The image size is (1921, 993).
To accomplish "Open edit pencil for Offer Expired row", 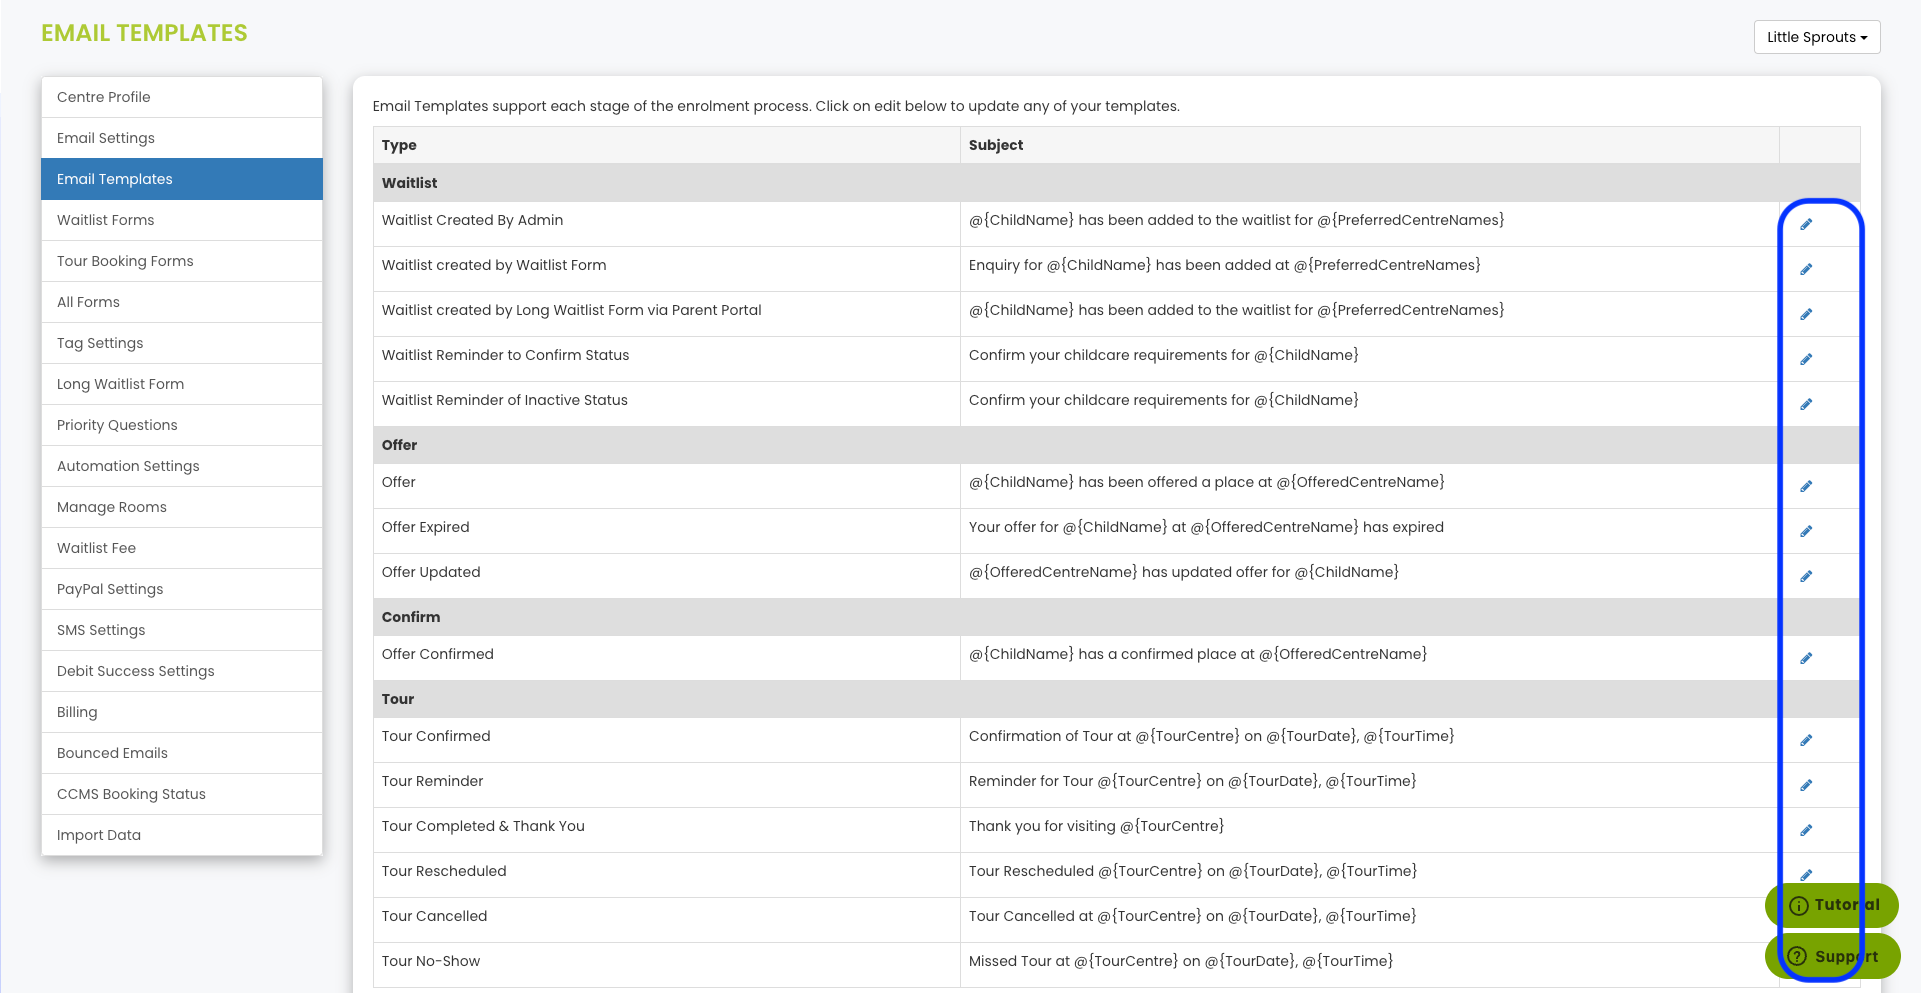I will [x=1806, y=531].
